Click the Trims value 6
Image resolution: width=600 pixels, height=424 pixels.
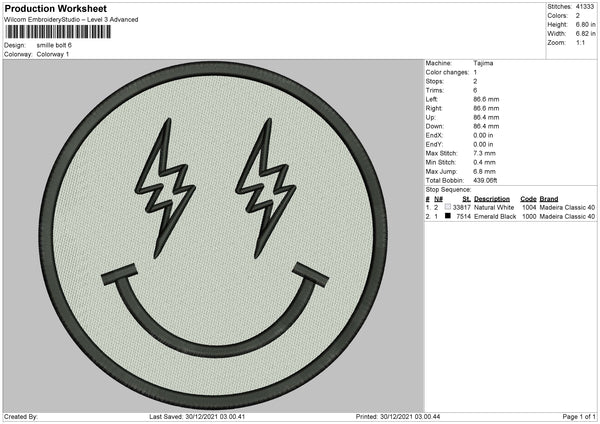[475, 90]
